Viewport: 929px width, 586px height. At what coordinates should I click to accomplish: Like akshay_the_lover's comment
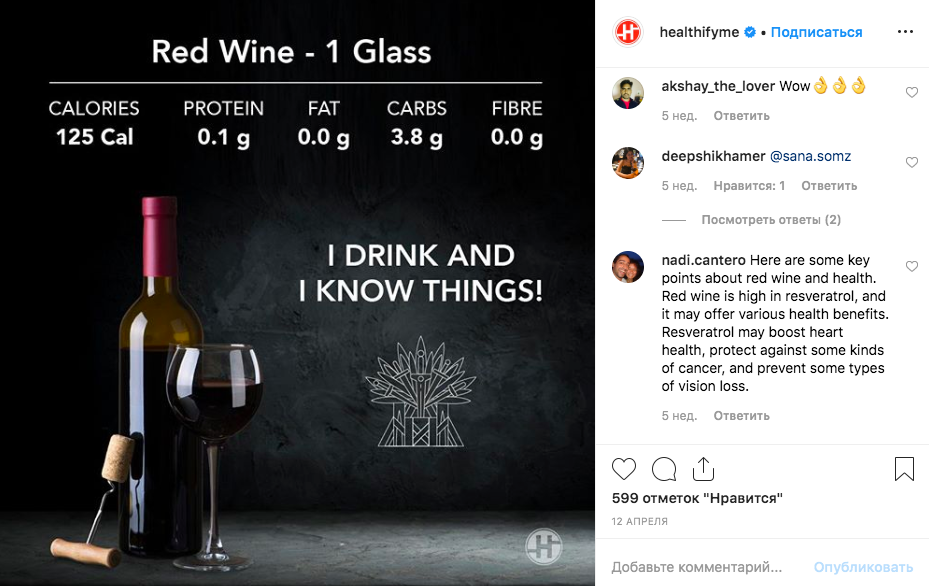point(911,93)
